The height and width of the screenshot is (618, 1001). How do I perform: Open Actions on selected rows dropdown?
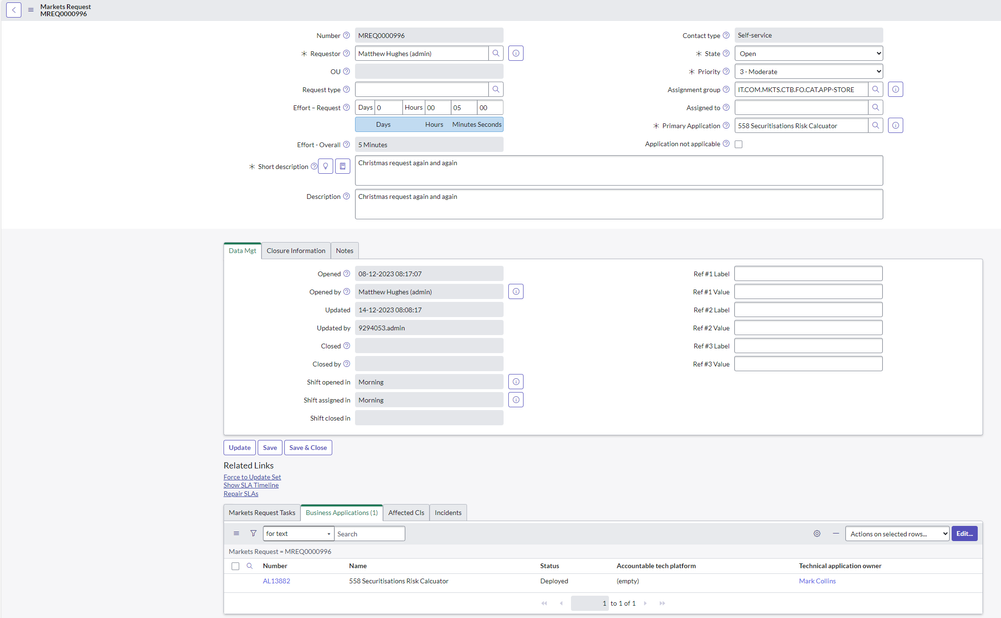[x=897, y=534]
